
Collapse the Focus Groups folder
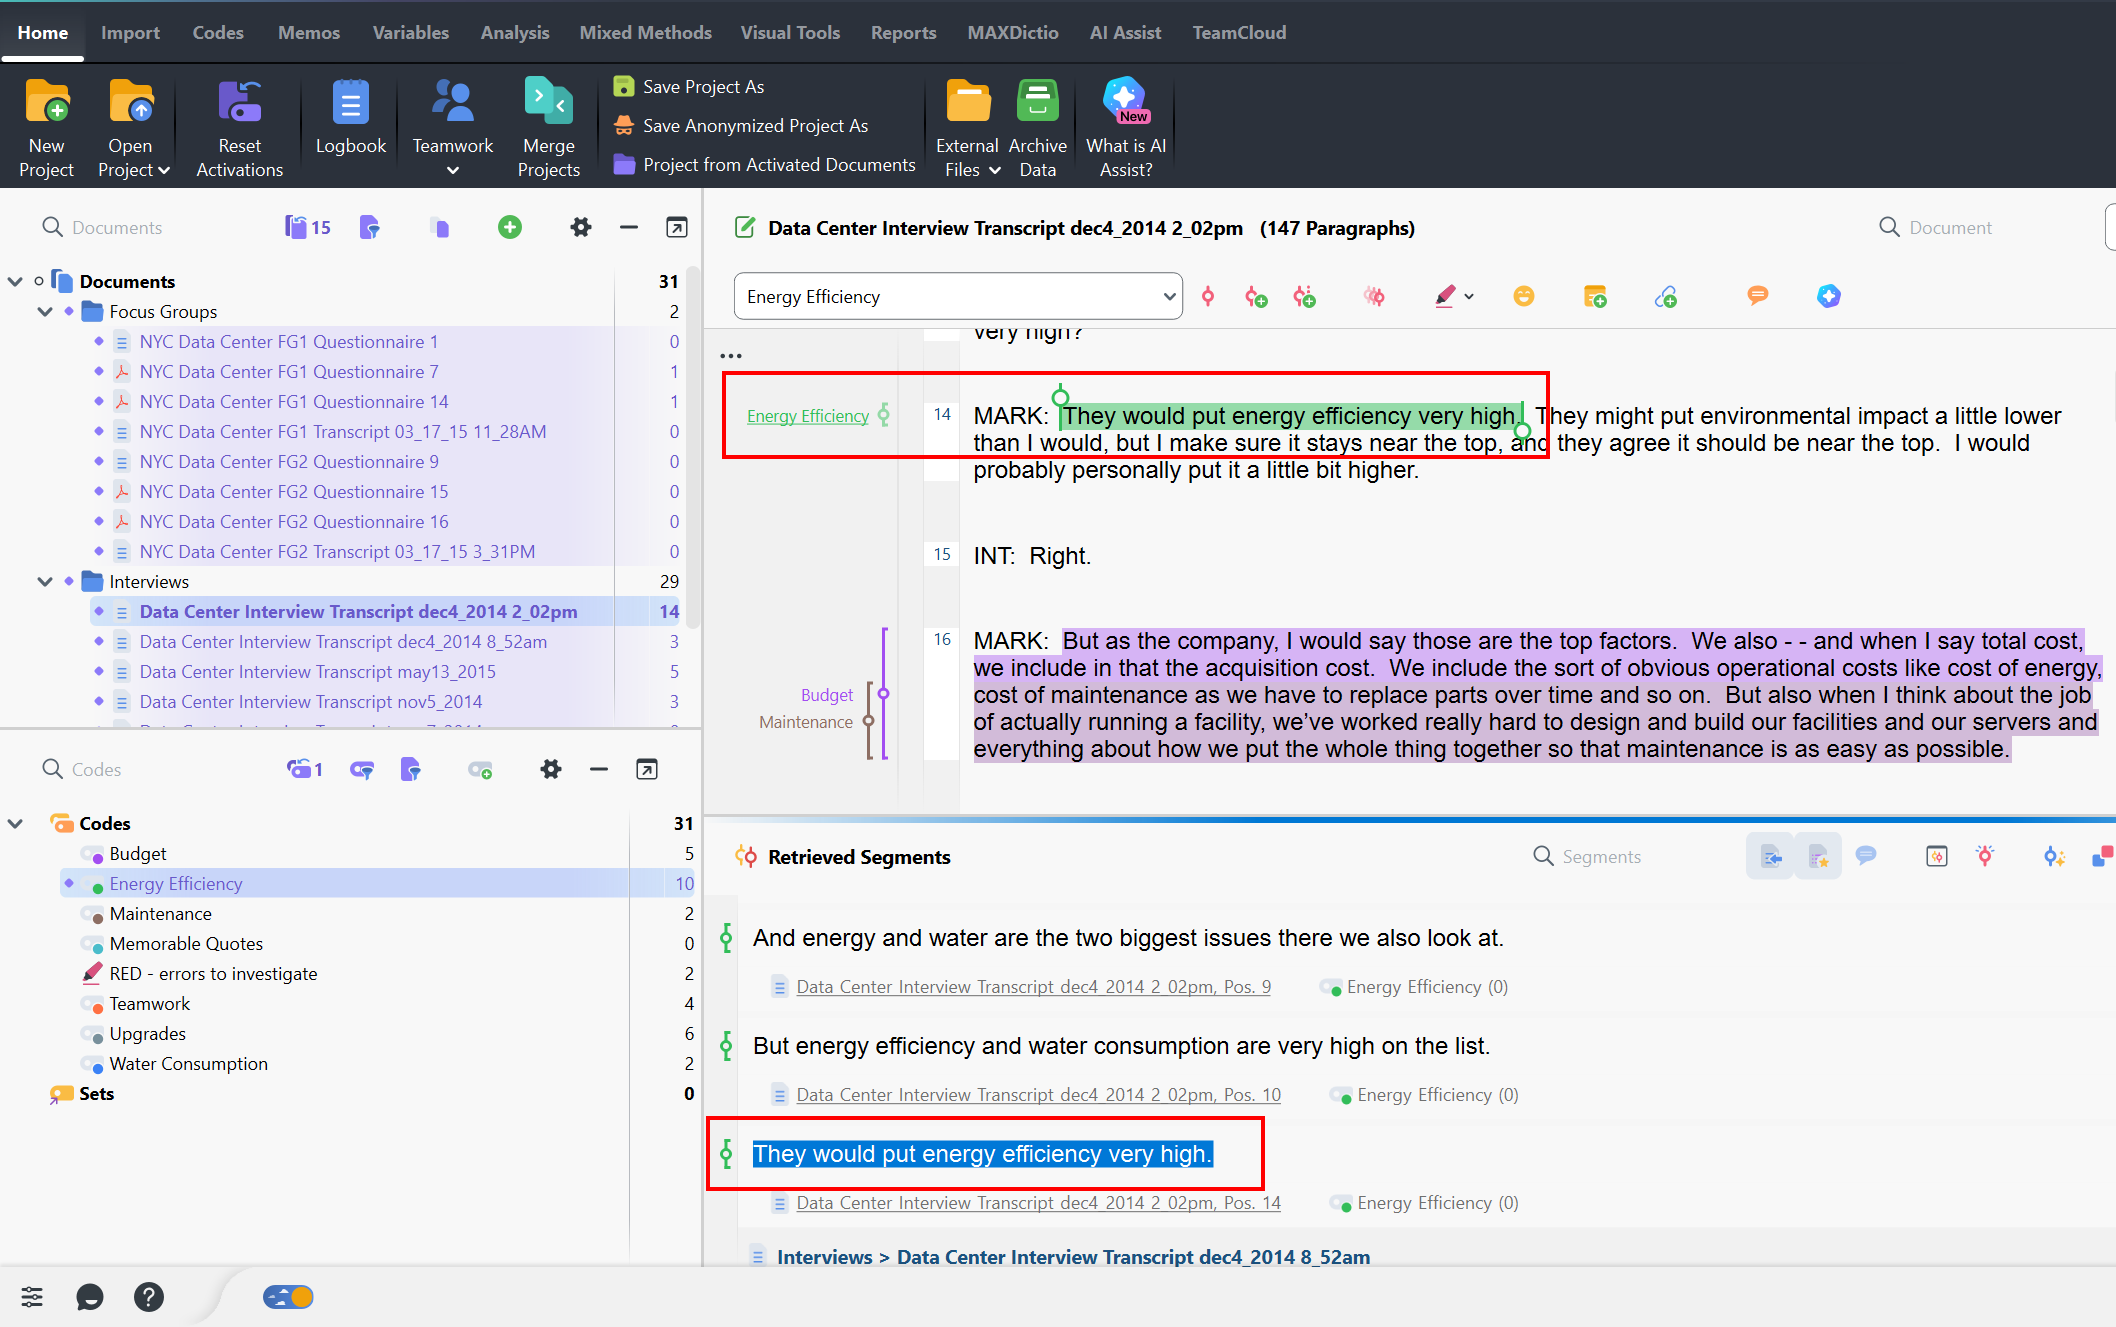pyautogui.click(x=45, y=311)
